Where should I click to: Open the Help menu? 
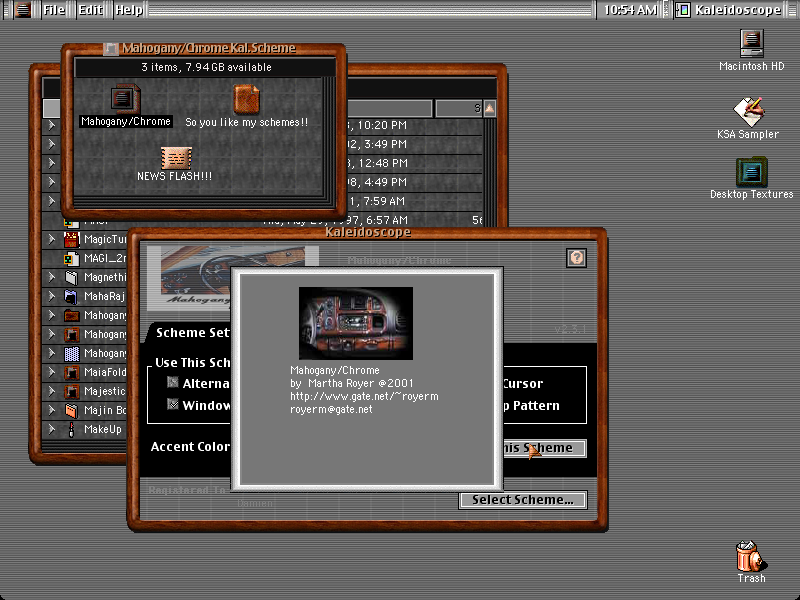click(x=129, y=10)
